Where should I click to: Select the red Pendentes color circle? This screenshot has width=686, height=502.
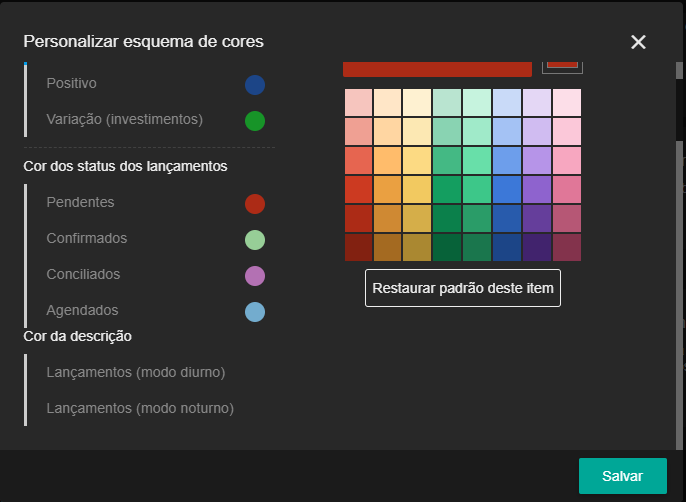pyautogui.click(x=255, y=203)
